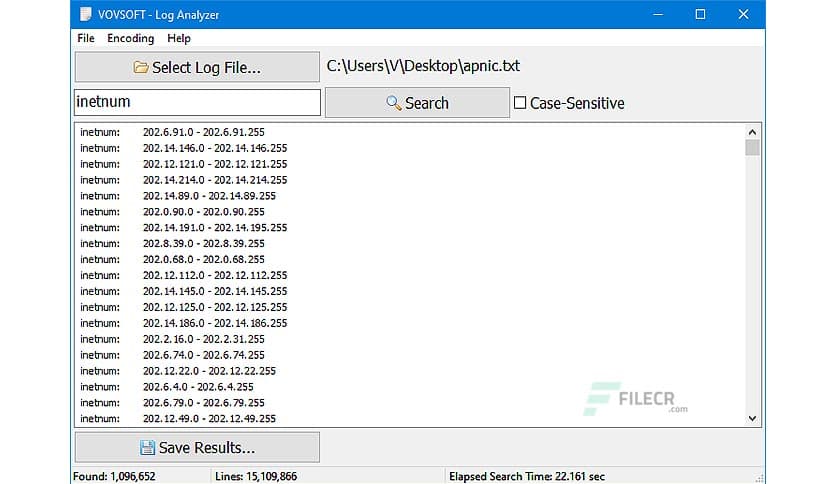Click the floppy disk icon on Save Results

(147, 447)
